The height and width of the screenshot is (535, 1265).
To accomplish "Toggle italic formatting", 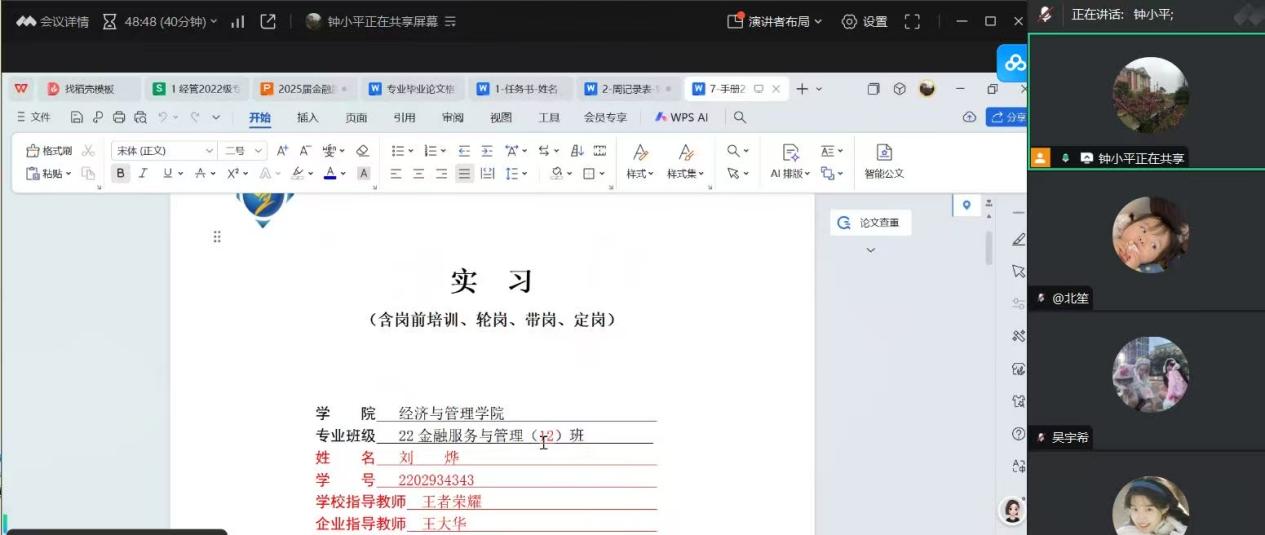I will 143,173.
